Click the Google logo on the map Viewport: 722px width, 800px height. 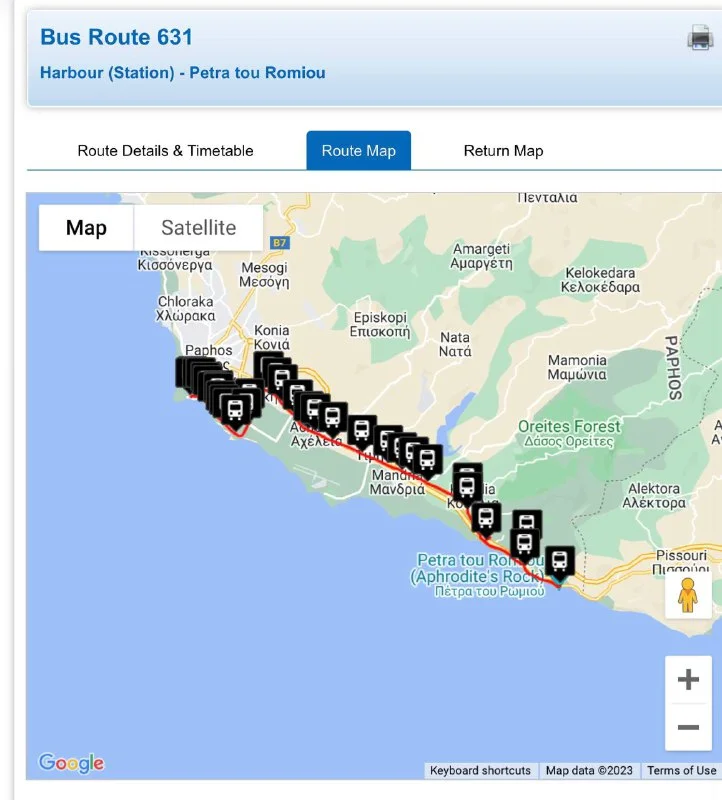(x=71, y=763)
